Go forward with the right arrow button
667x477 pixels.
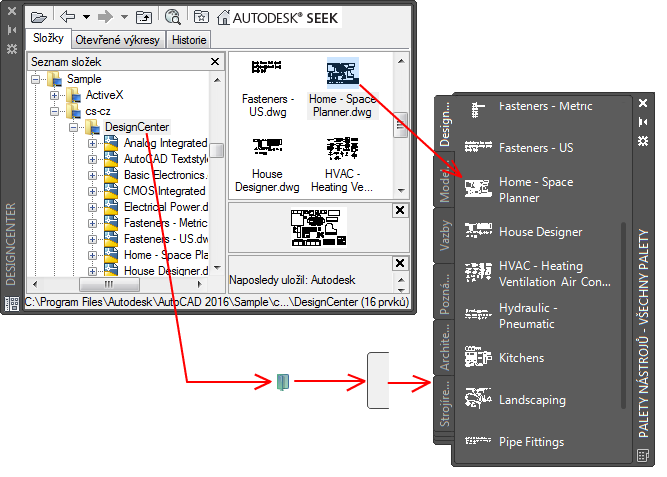pos(105,17)
